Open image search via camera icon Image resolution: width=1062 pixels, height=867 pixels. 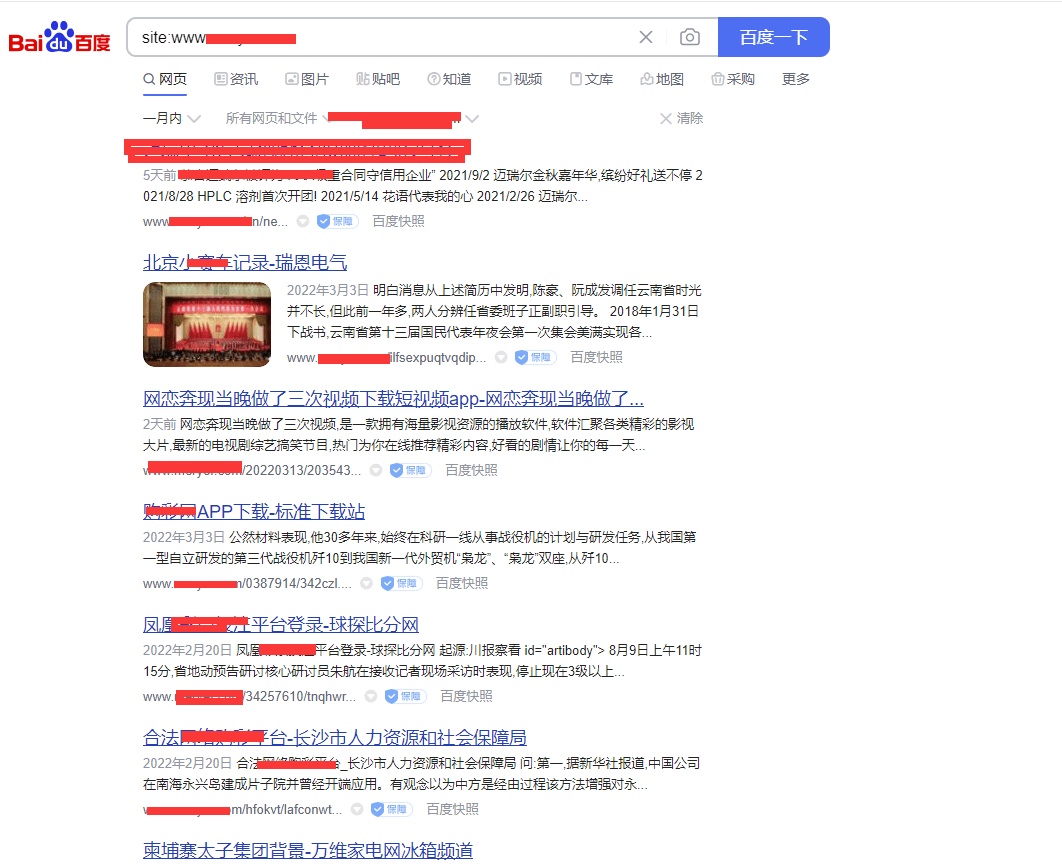pos(689,37)
